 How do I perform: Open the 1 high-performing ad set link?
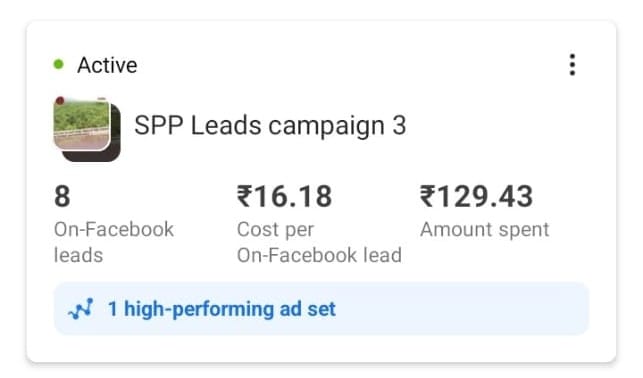222,309
